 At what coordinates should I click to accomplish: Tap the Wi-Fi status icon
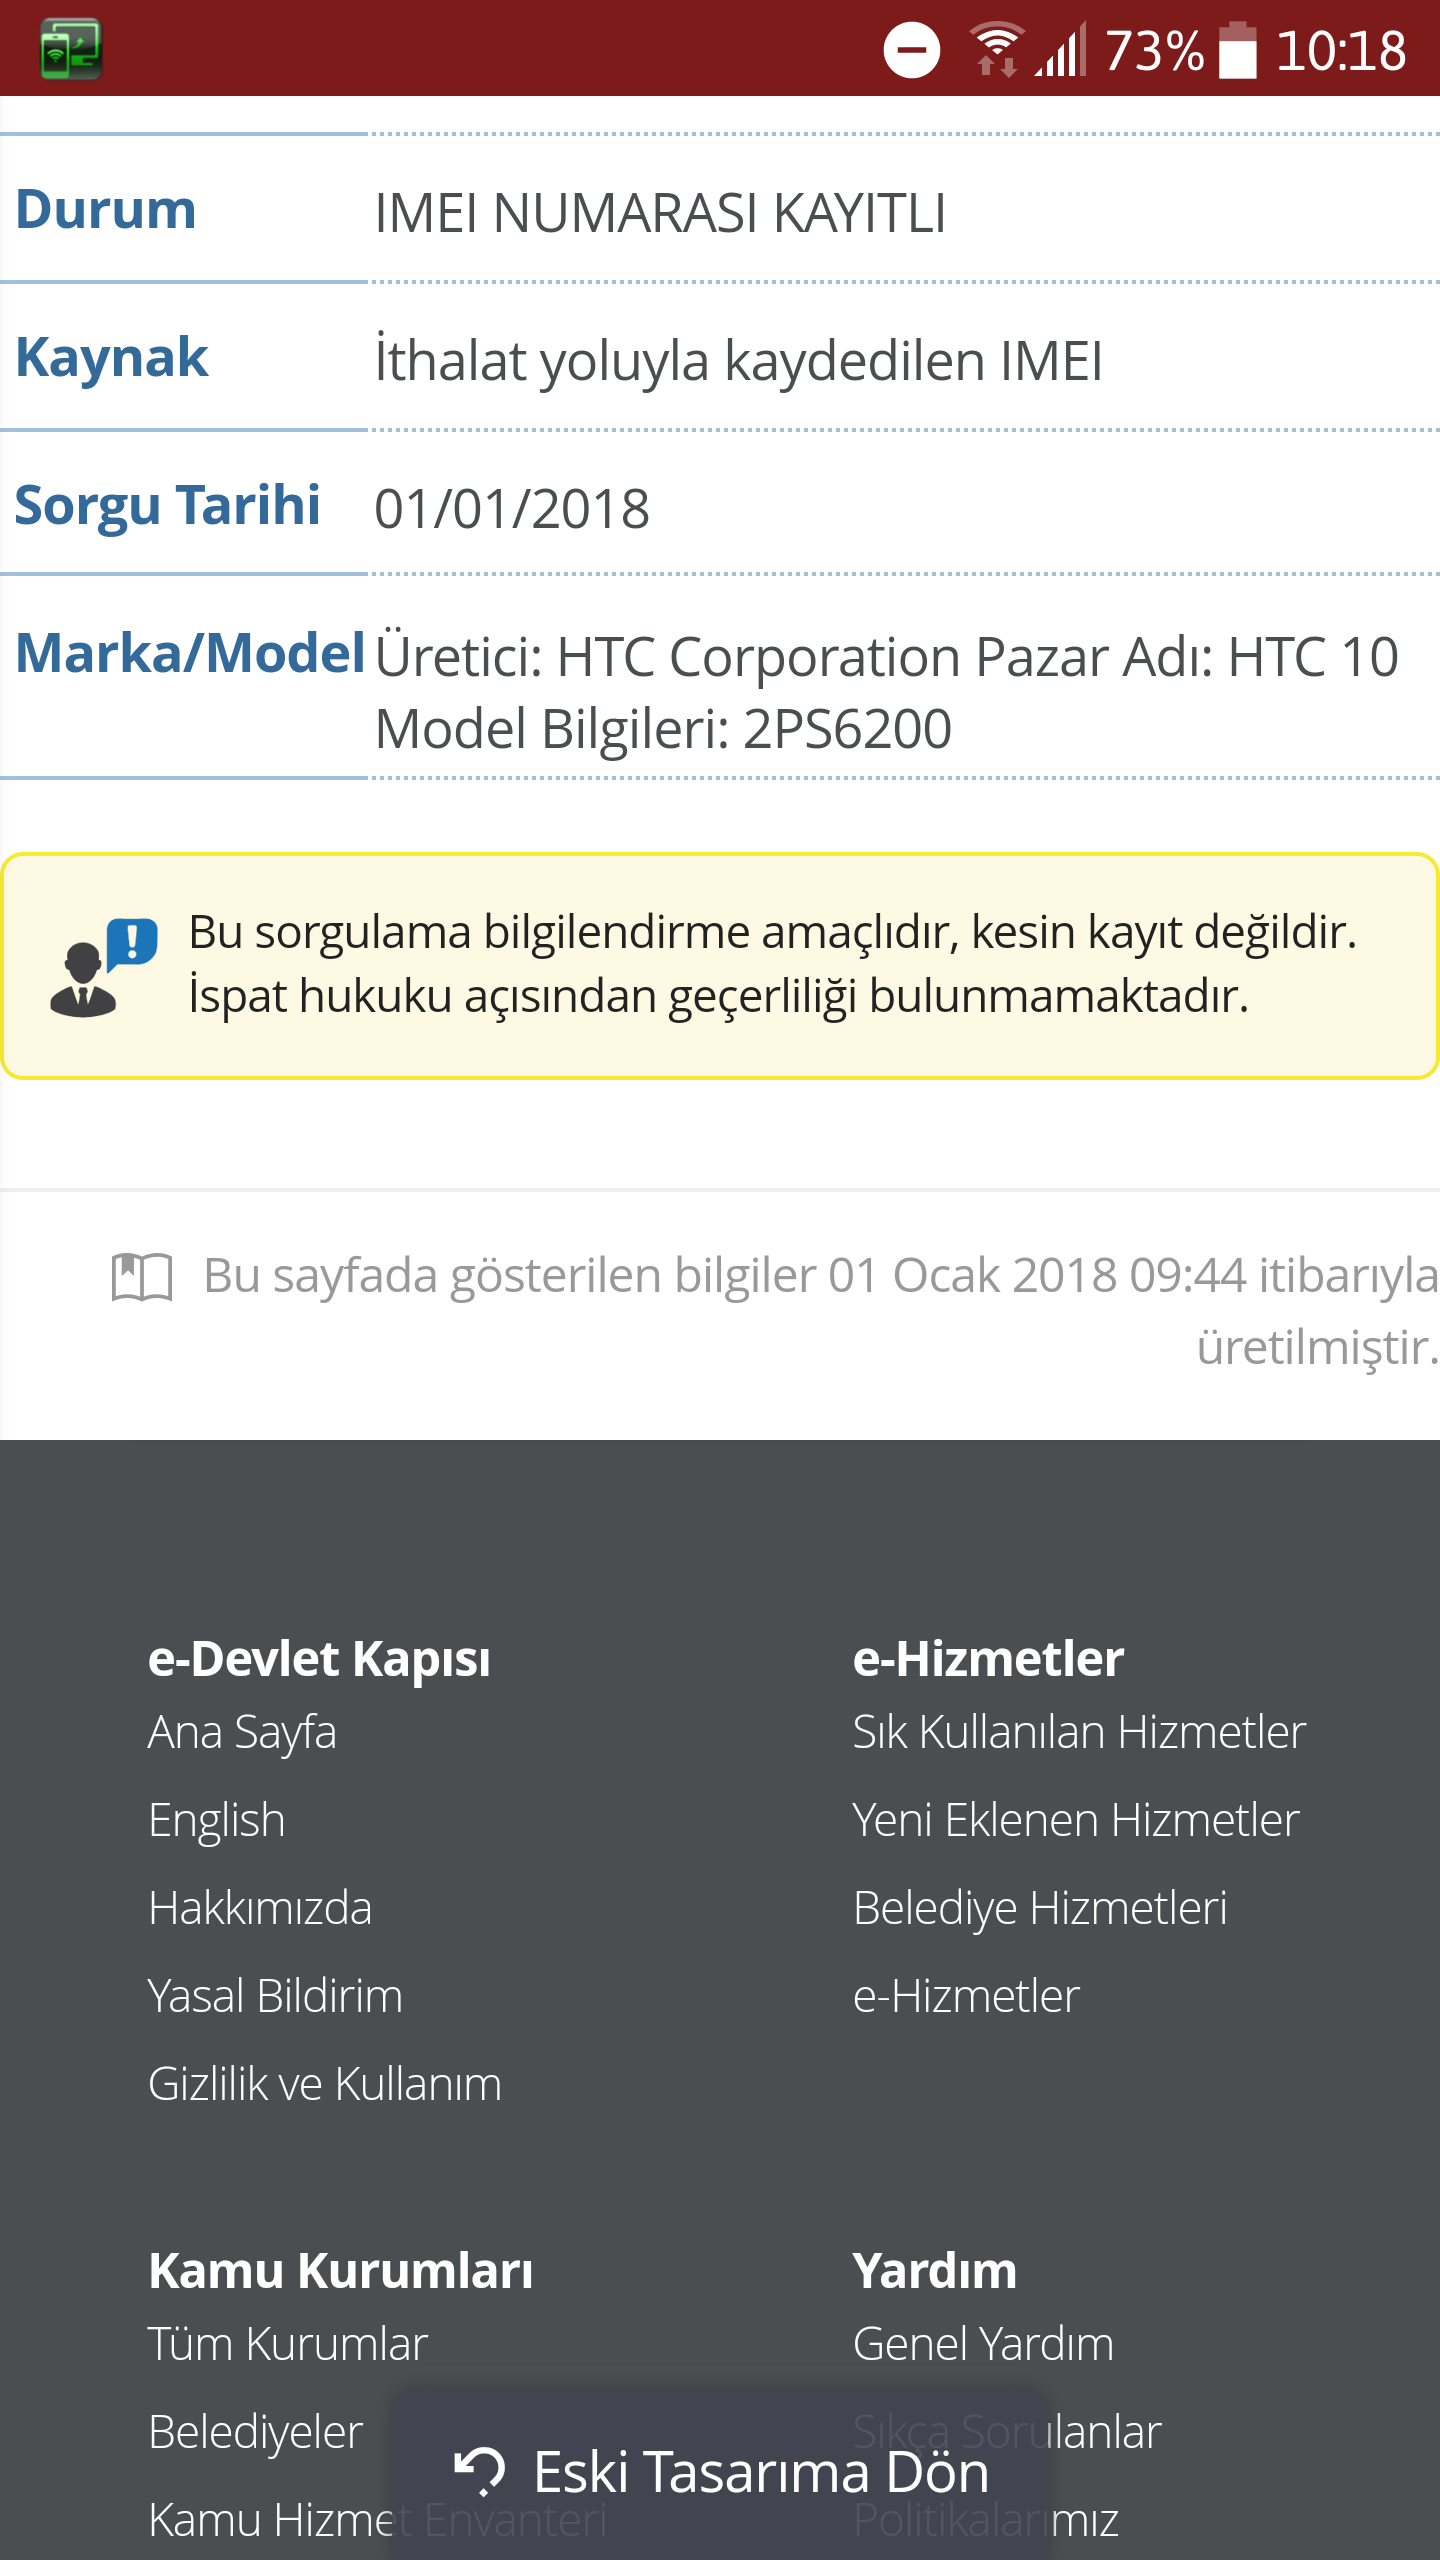click(996, 50)
